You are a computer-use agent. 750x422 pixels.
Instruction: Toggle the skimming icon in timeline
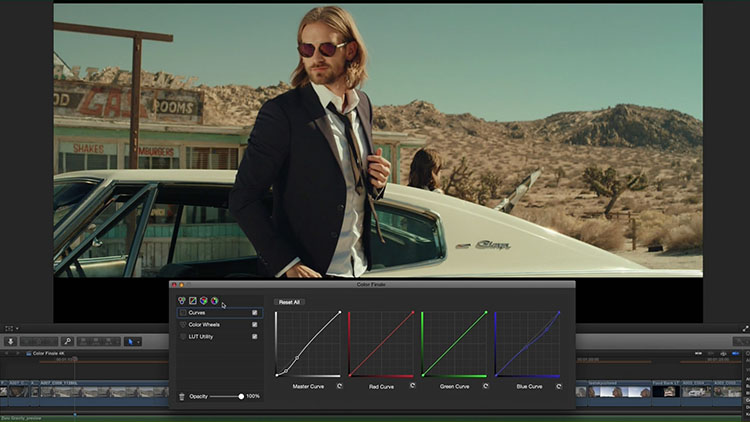698,353
